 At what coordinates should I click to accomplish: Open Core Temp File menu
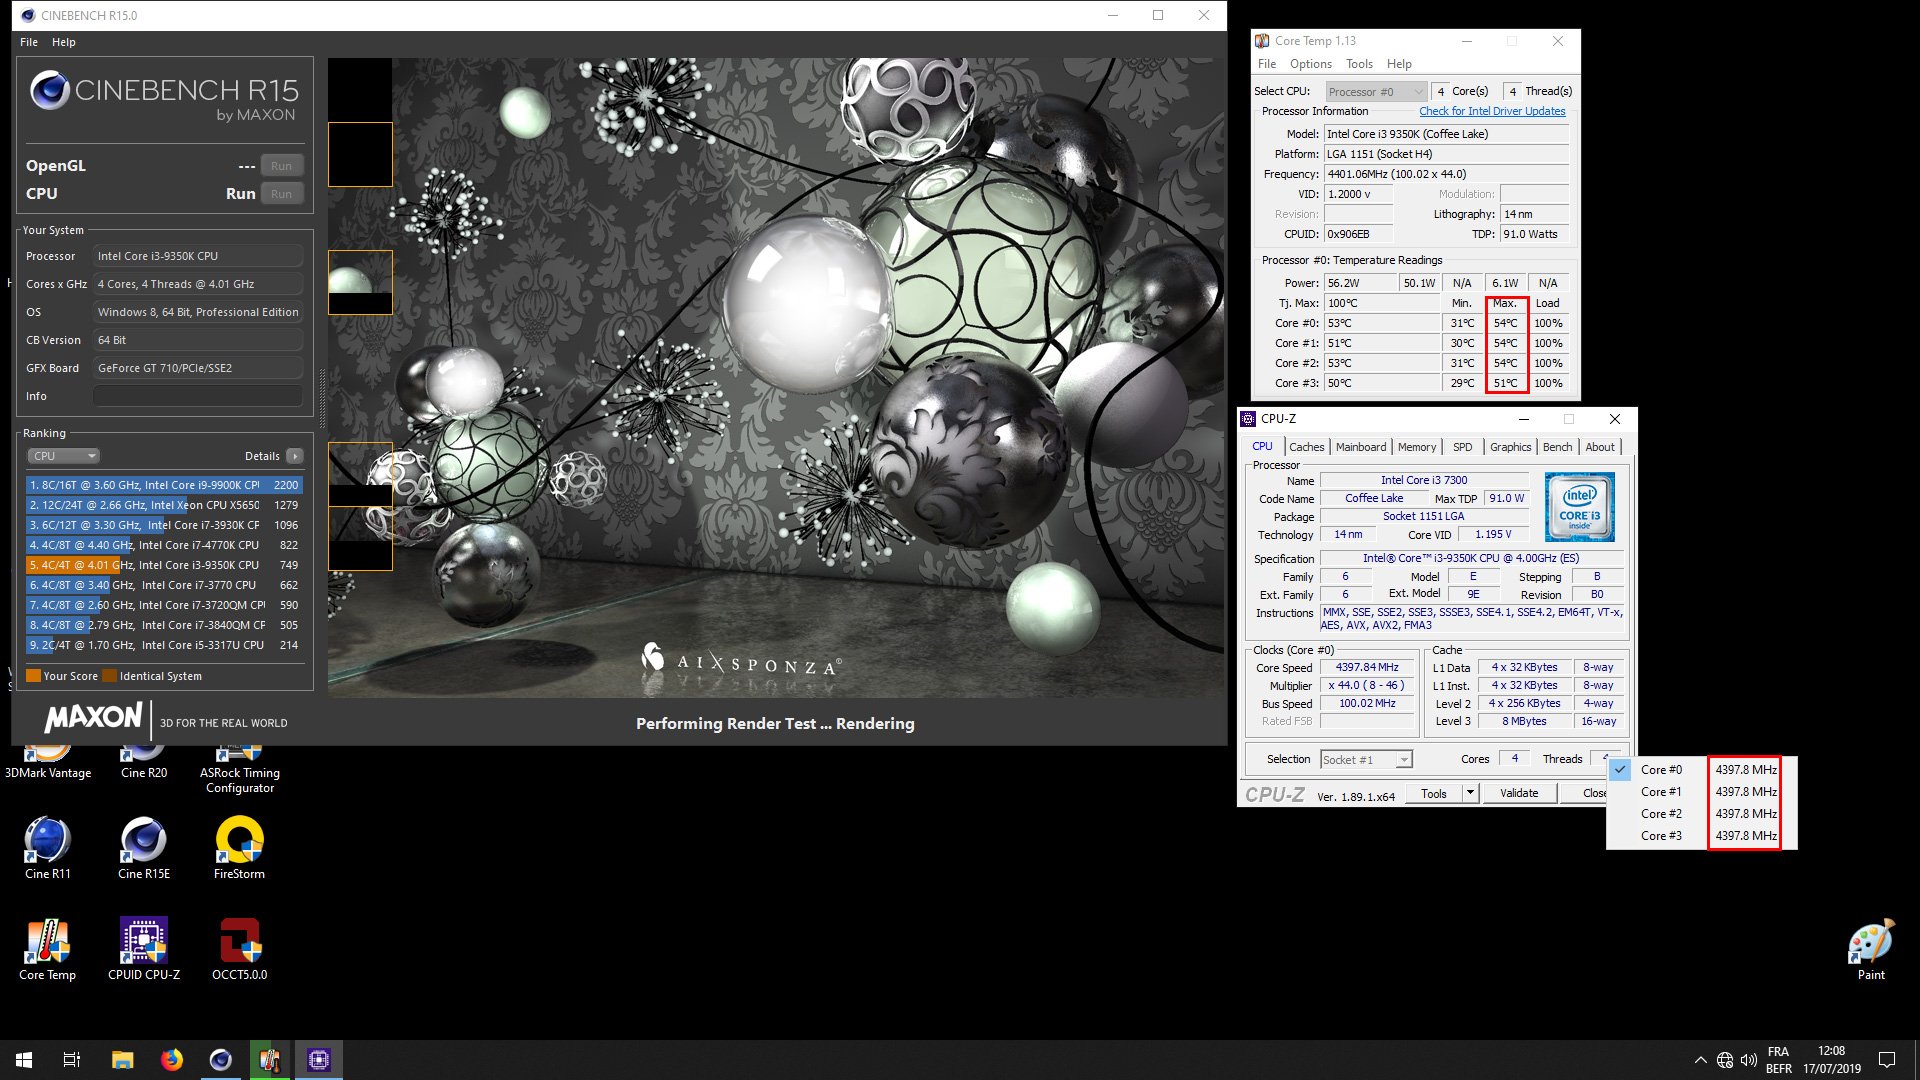pyautogui.click(x=1267, y=64)
